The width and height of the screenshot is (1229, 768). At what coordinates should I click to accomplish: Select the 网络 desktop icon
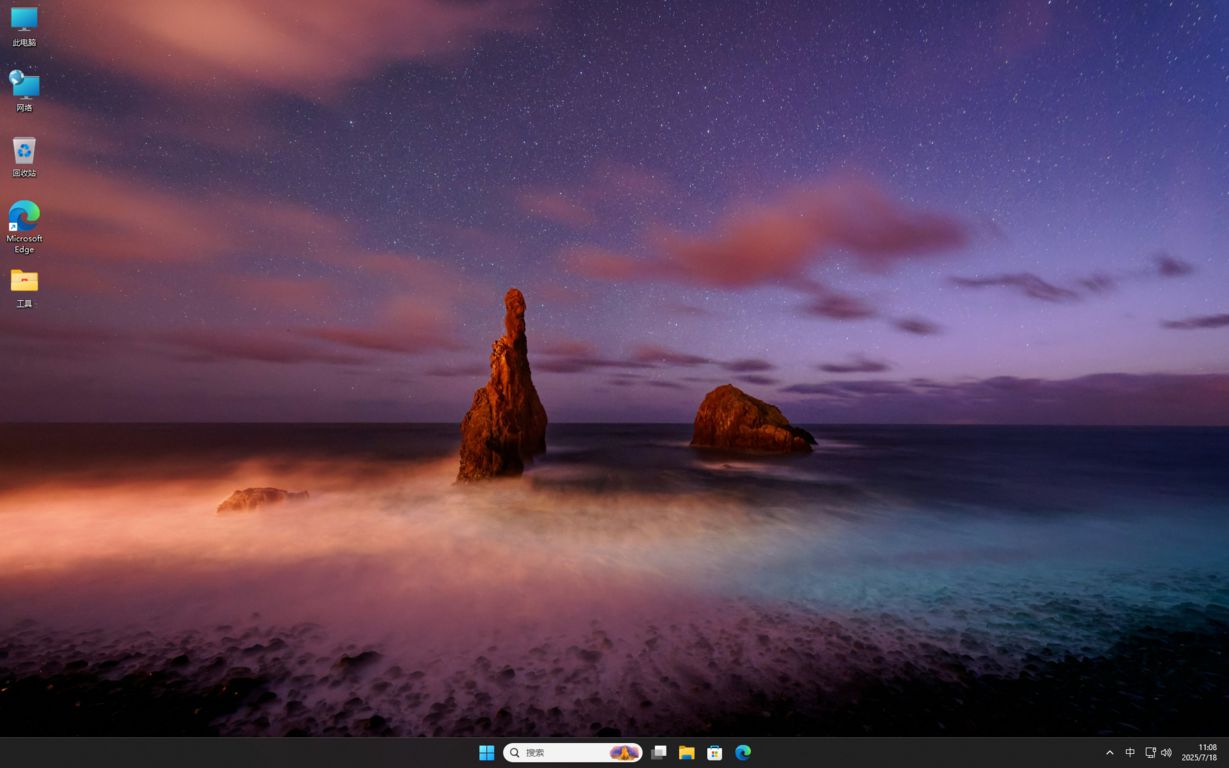24,89
